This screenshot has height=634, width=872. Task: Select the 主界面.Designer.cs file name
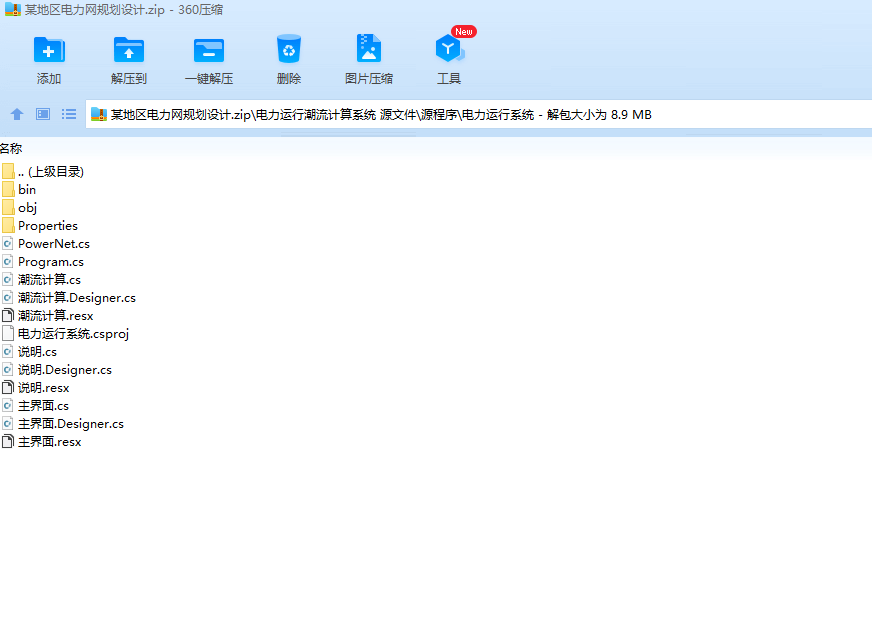[x=71, y=424]
